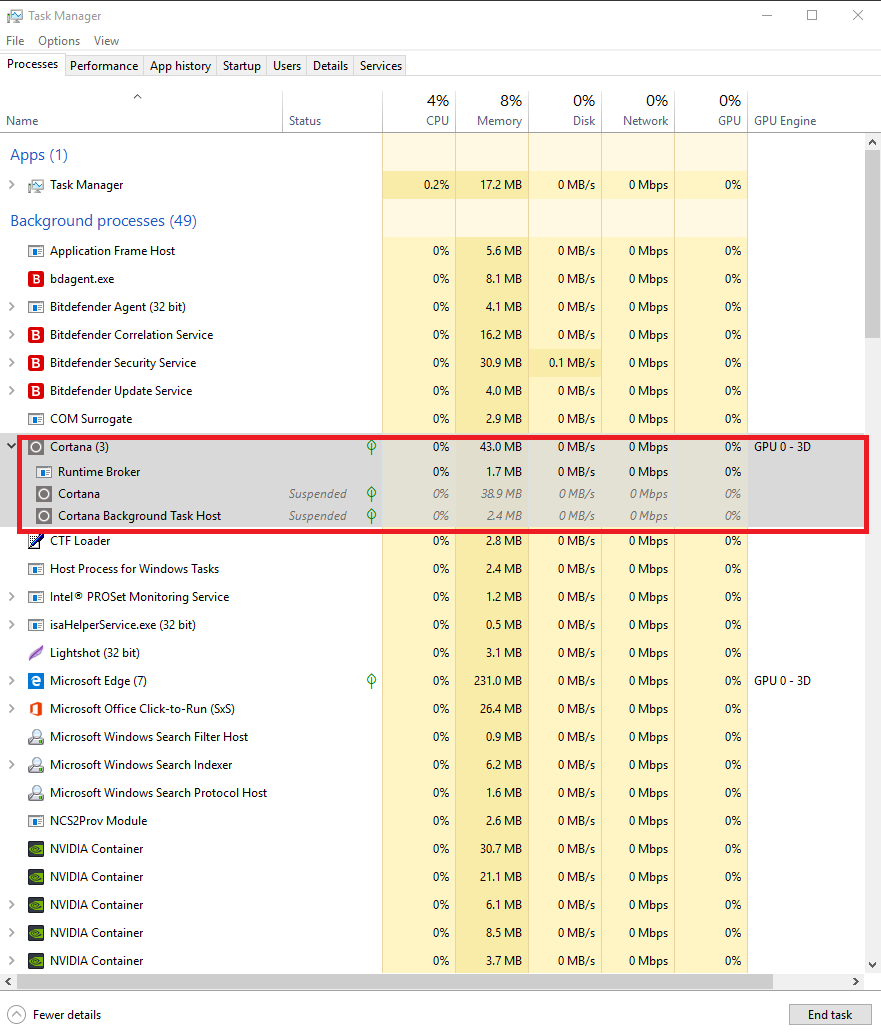This screenshot has width=881, height=1033.
Task: Open the File menu
Action: [x=15, y=41]
